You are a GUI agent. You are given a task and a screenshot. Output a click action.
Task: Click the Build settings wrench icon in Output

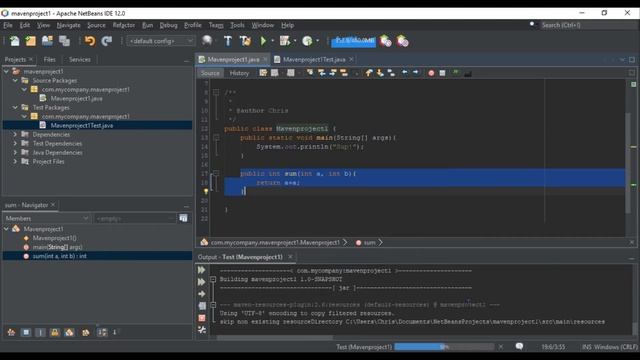click(202, 329)
